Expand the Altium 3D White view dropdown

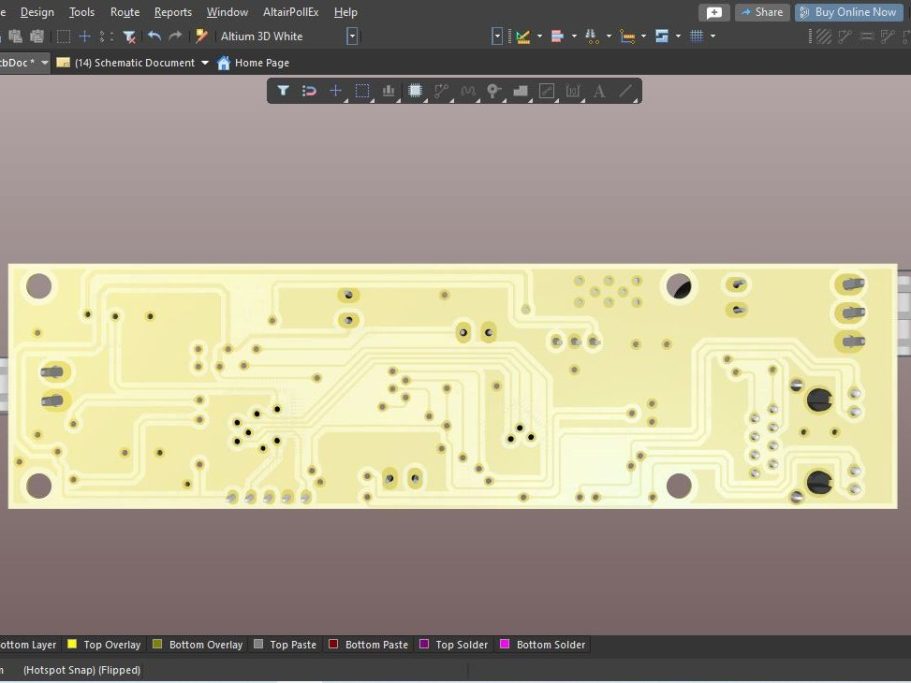click(x=352, y=36)
